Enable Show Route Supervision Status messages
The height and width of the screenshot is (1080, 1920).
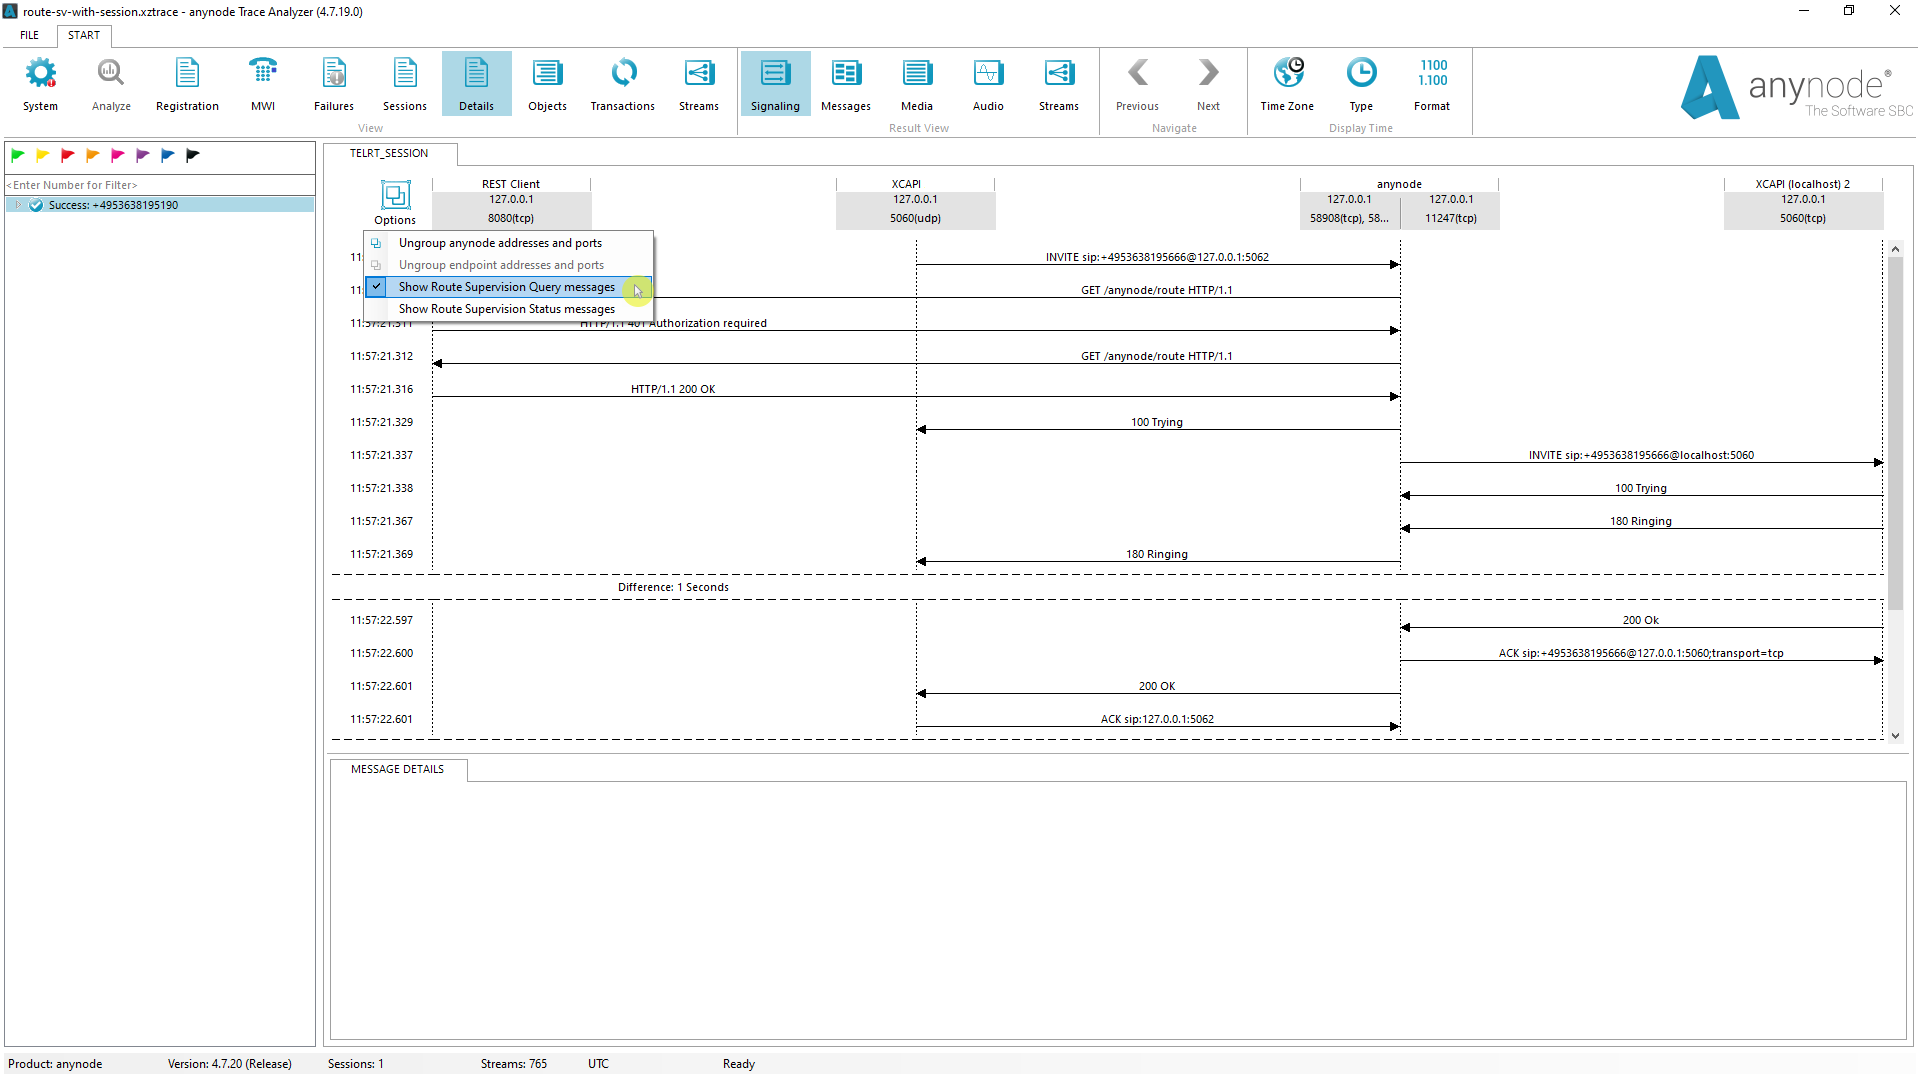[508, 309]
